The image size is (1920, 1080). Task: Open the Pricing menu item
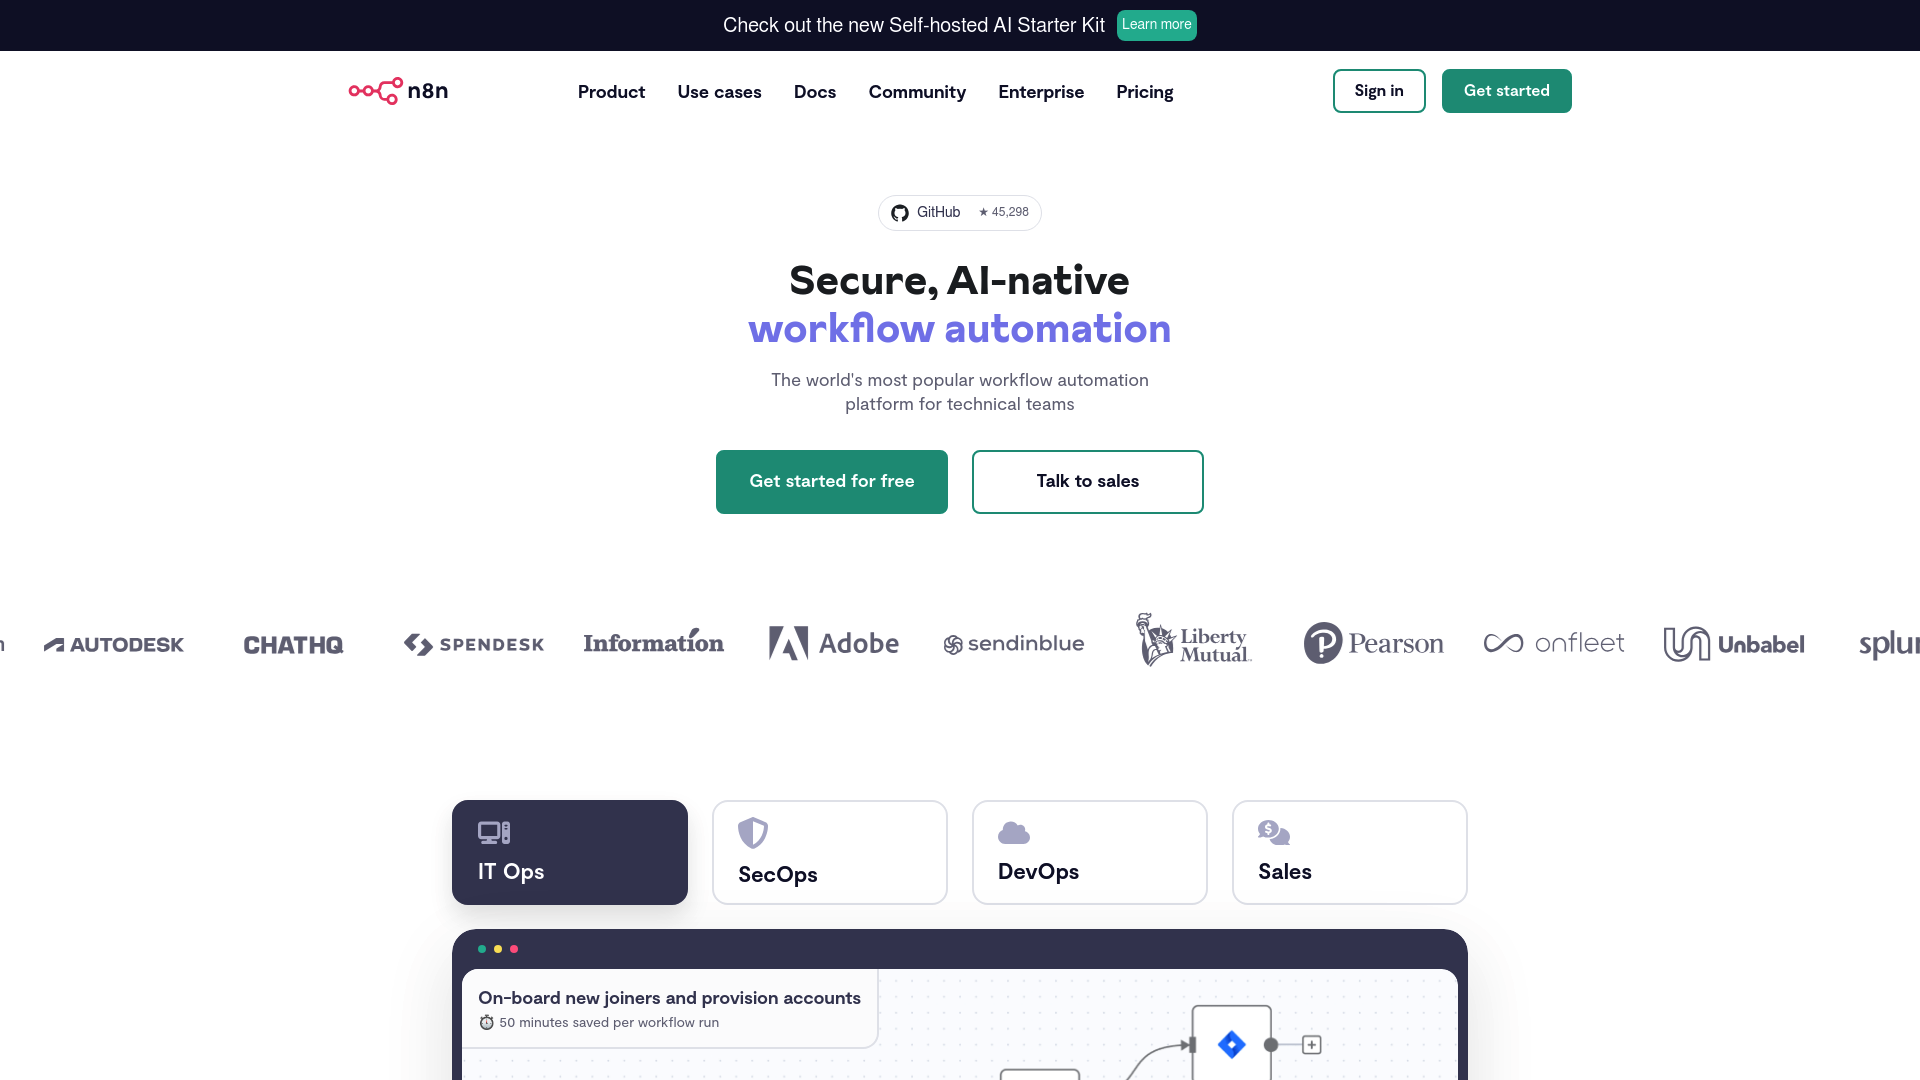tap(1143, 91)
